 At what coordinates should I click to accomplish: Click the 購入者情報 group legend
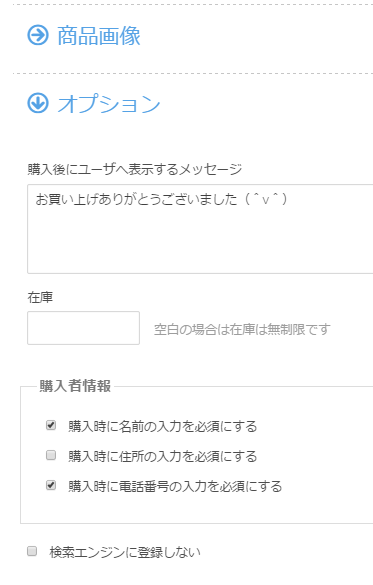[x=75, y=386]
